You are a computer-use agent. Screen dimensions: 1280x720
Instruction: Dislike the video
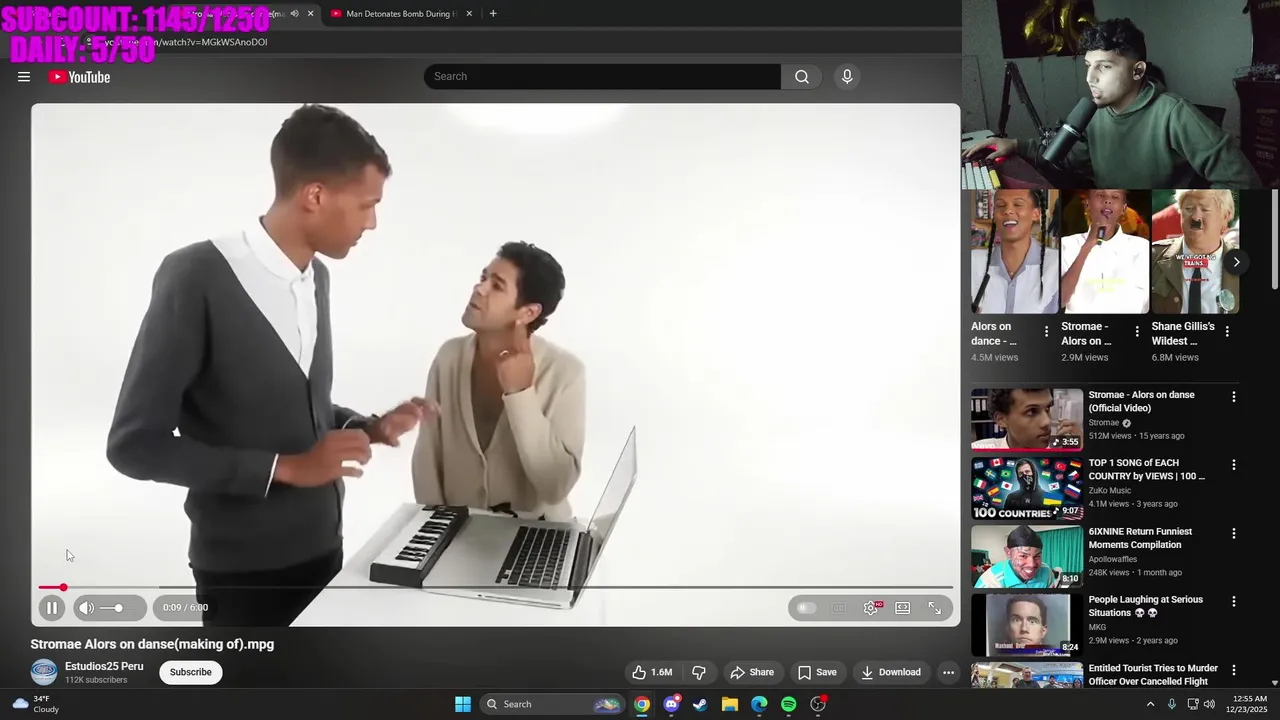pyautogui.click(x=699, y=672)
